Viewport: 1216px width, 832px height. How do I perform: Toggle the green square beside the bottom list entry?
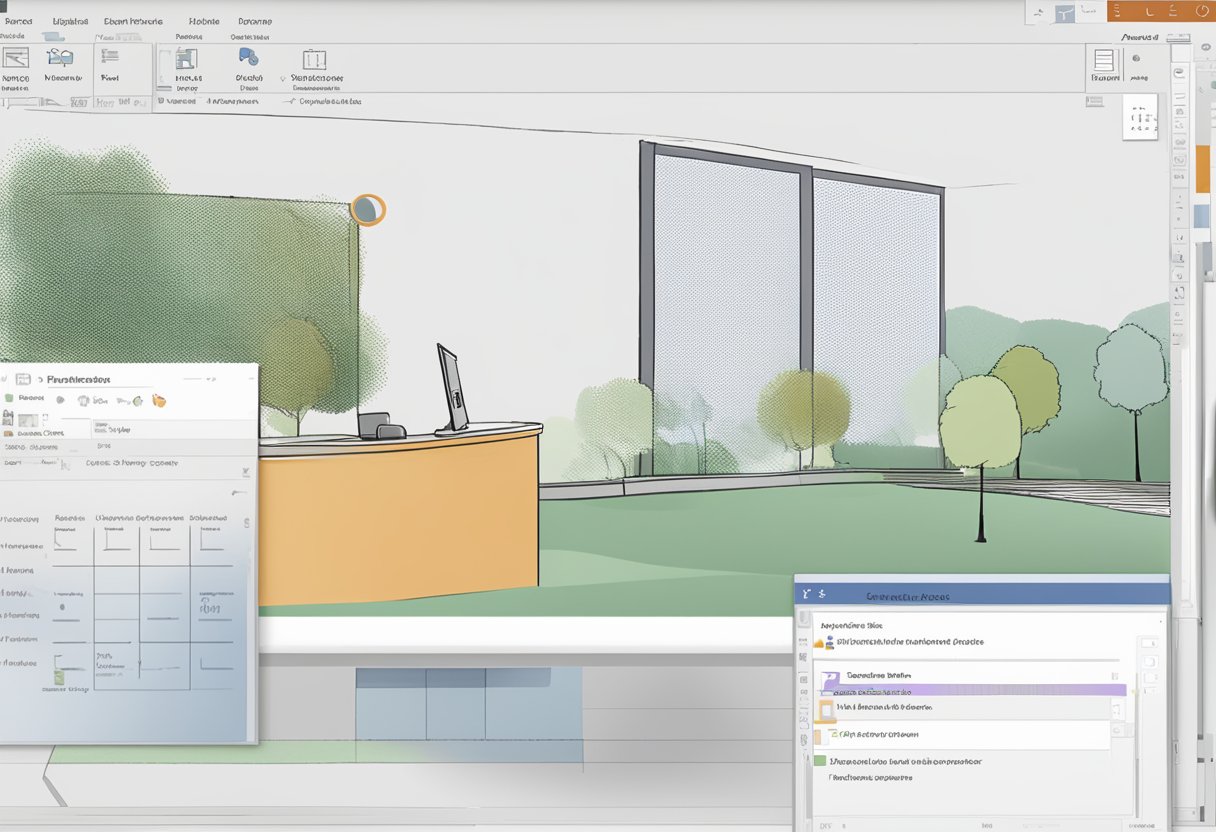822,761
